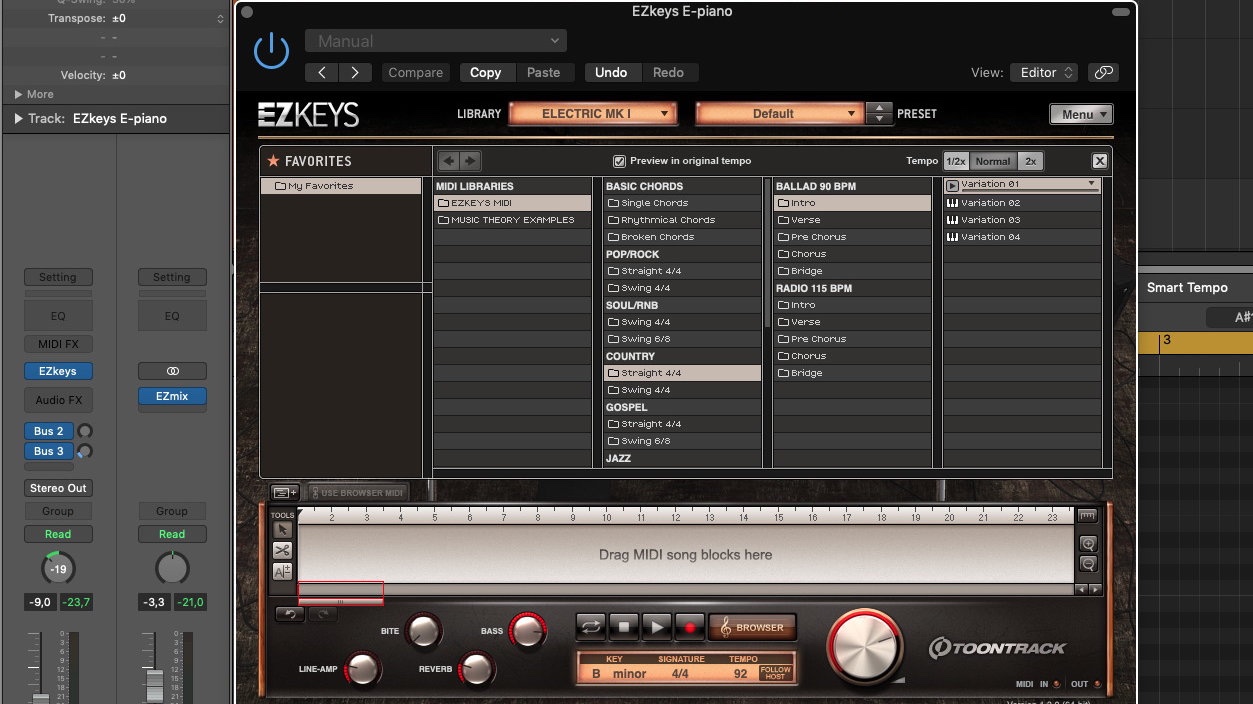The width and height of the screenshot is (1253, 704).
Task: Click the Compare button
Action: coord(415,72)
